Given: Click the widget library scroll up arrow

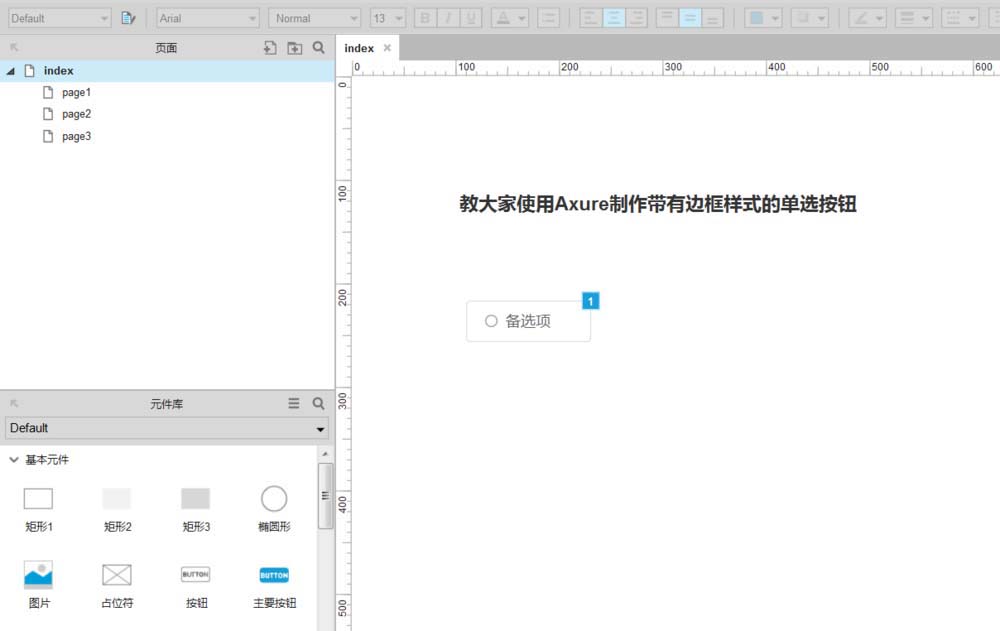Looking at the screenshot, I should tap(325, 454).
